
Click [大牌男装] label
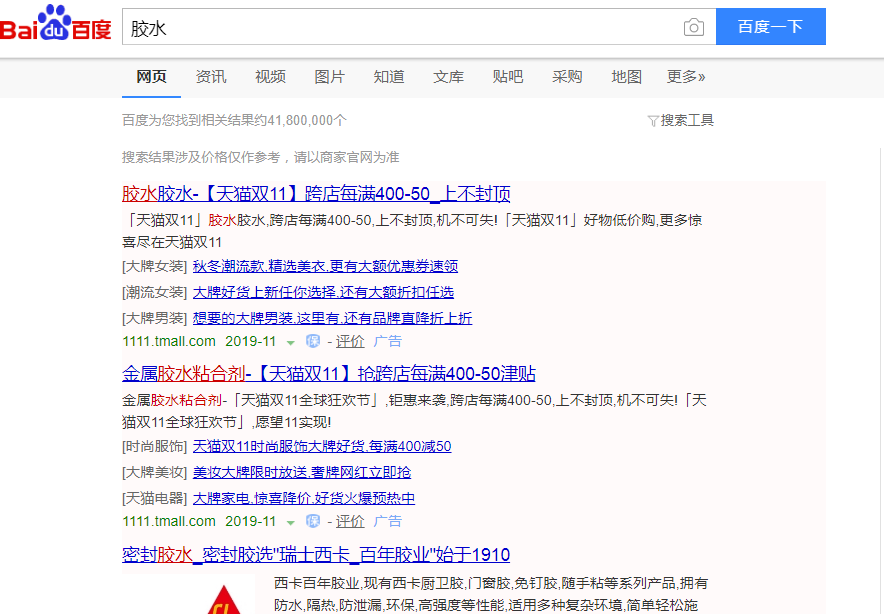[x=154, y=318]
